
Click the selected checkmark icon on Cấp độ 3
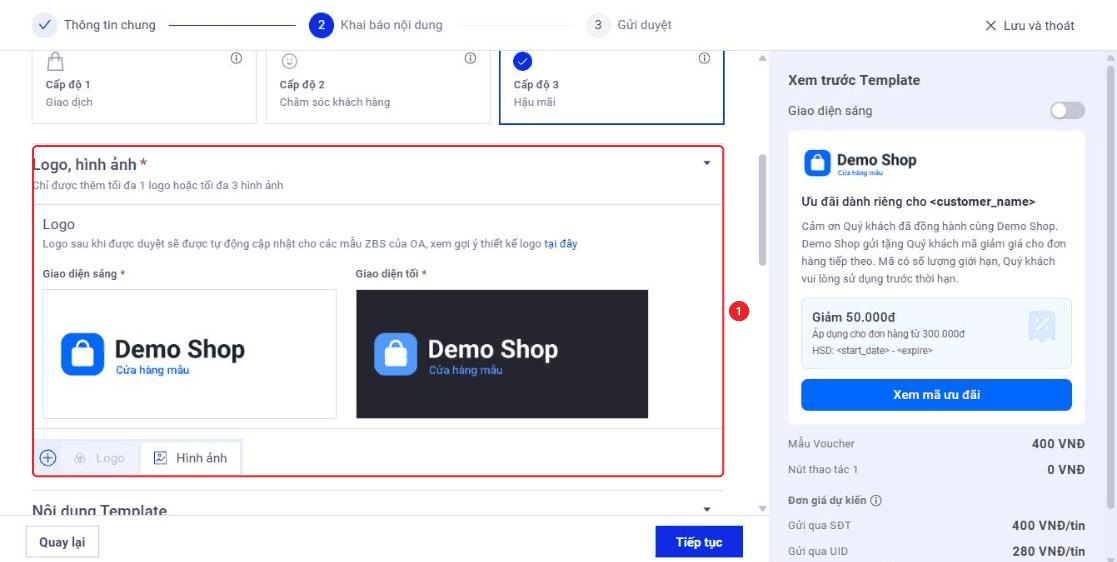523,61
